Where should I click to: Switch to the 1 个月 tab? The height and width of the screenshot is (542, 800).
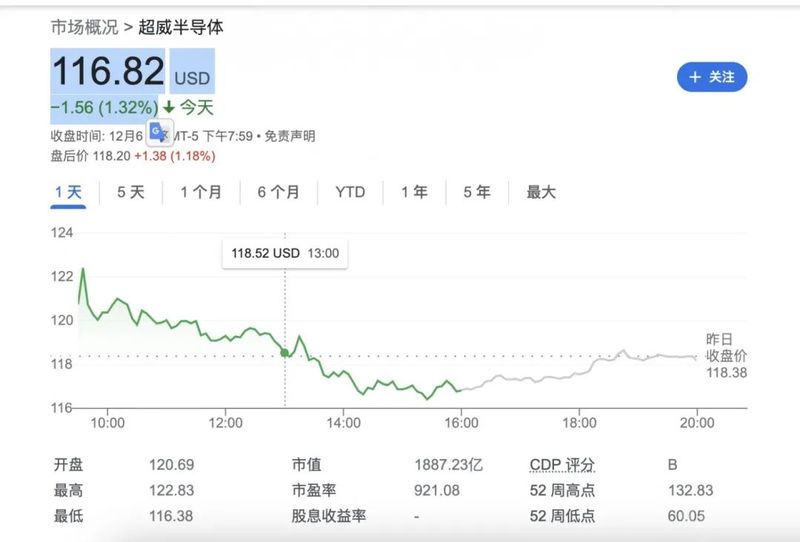(x=201, y=192)
